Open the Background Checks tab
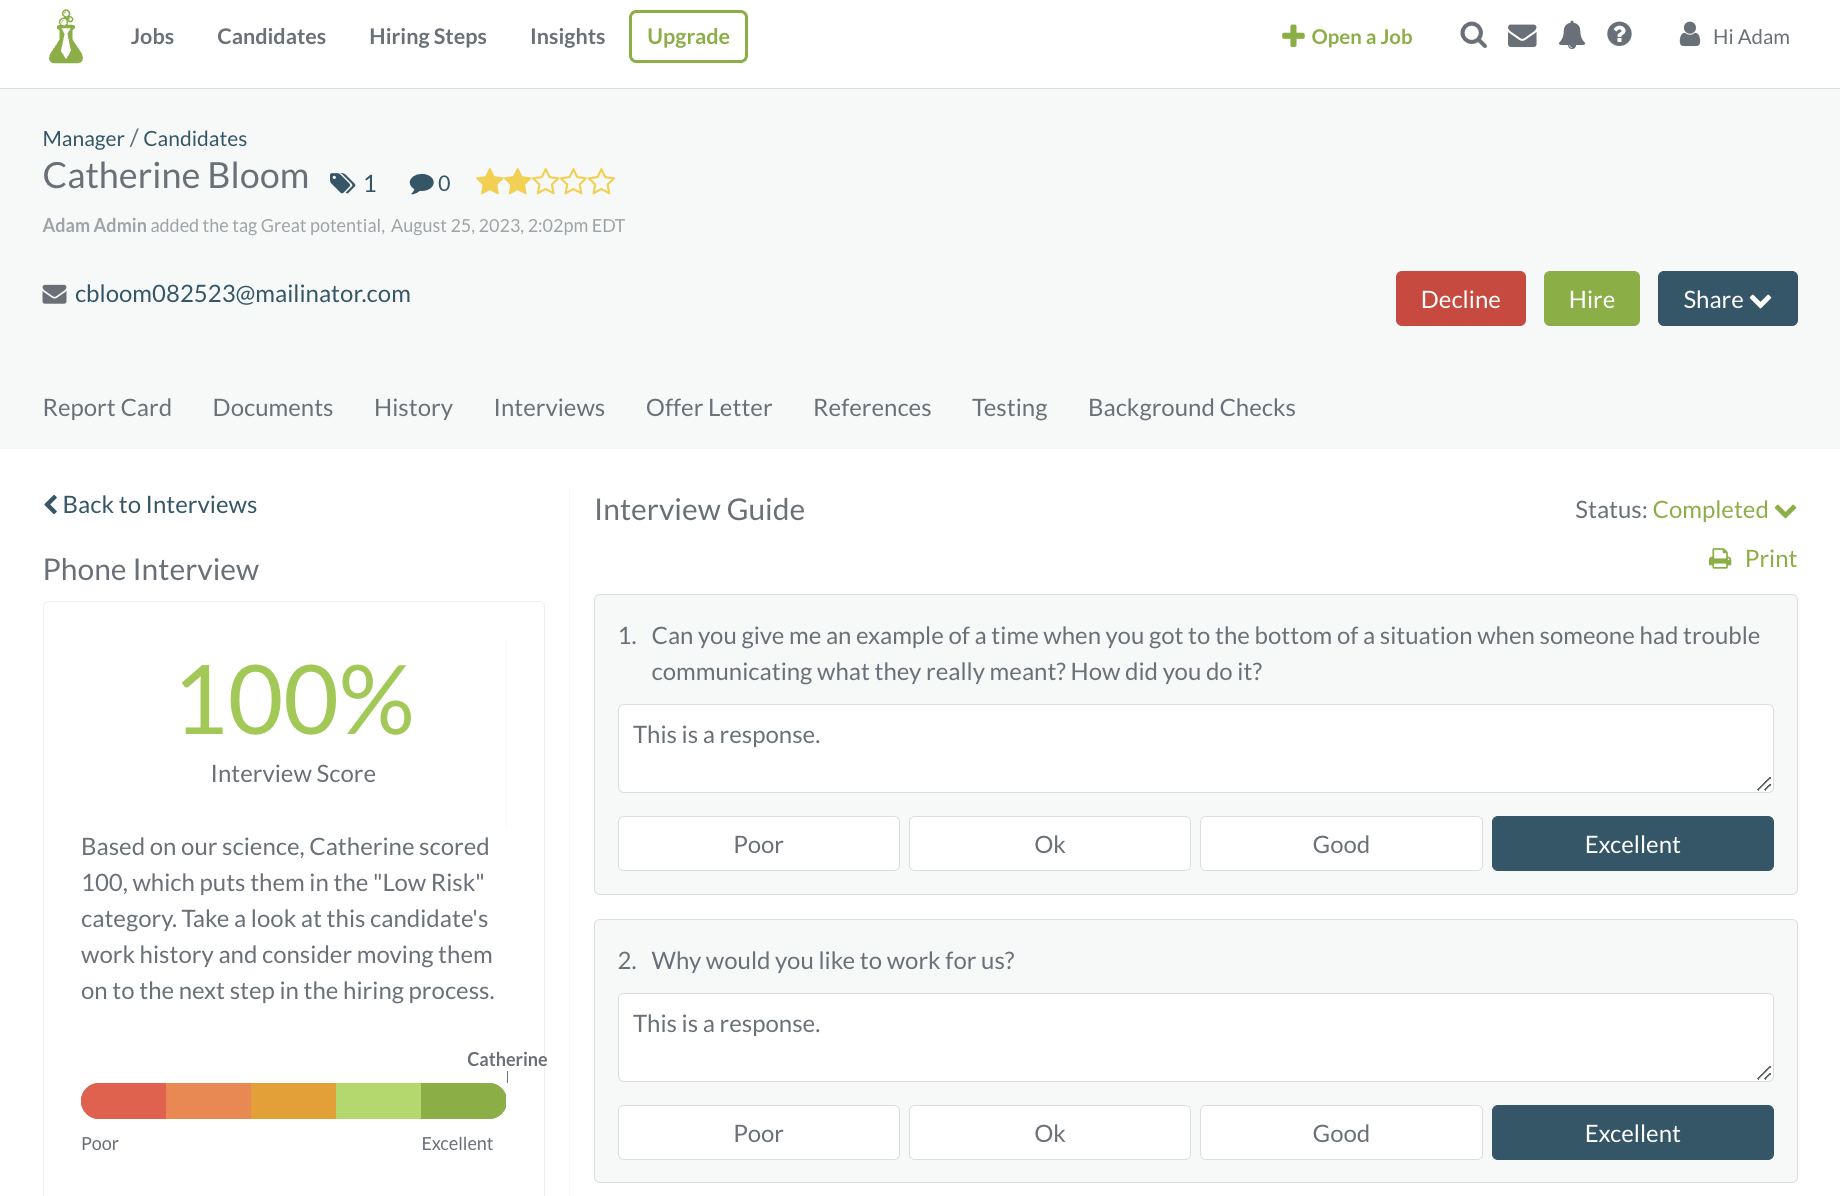The height and width of the screenshot is (1196, 1840). (1191, 407)
